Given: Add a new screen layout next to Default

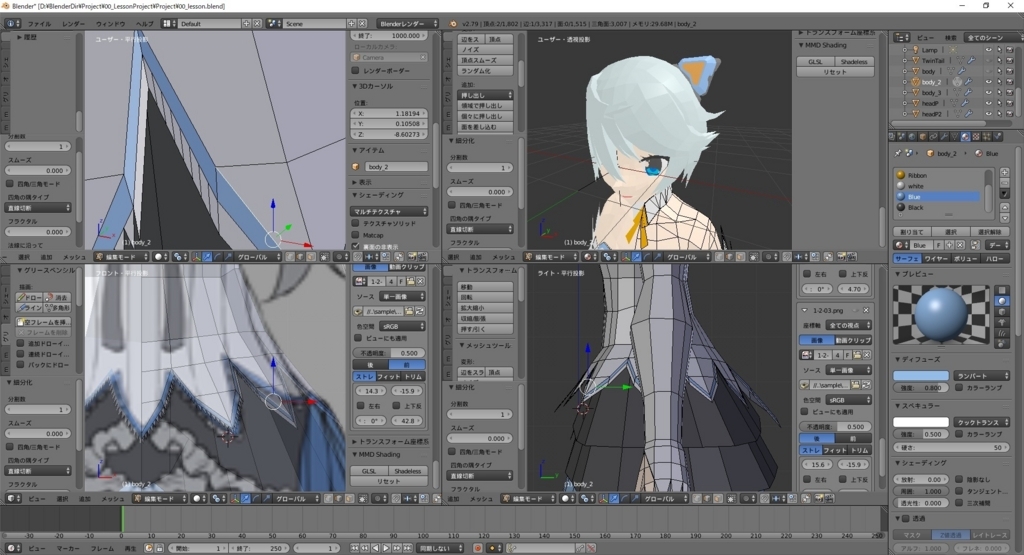Looking at the screenshot, I should pyautogui.click(x=246, y=24).
